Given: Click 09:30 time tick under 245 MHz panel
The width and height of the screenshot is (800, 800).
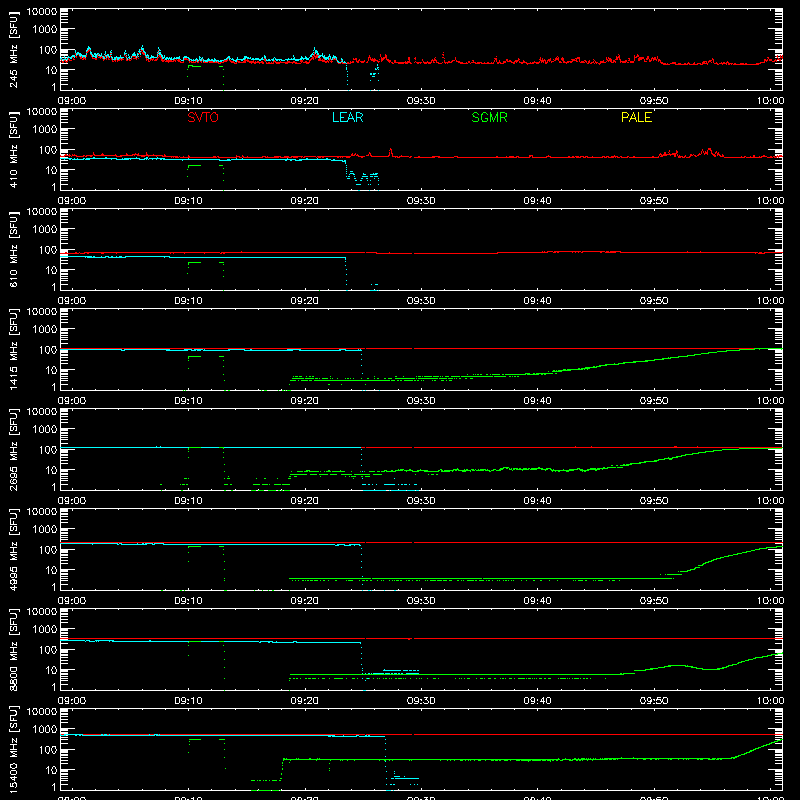Looking at the screenshot, I should (421, 101).
